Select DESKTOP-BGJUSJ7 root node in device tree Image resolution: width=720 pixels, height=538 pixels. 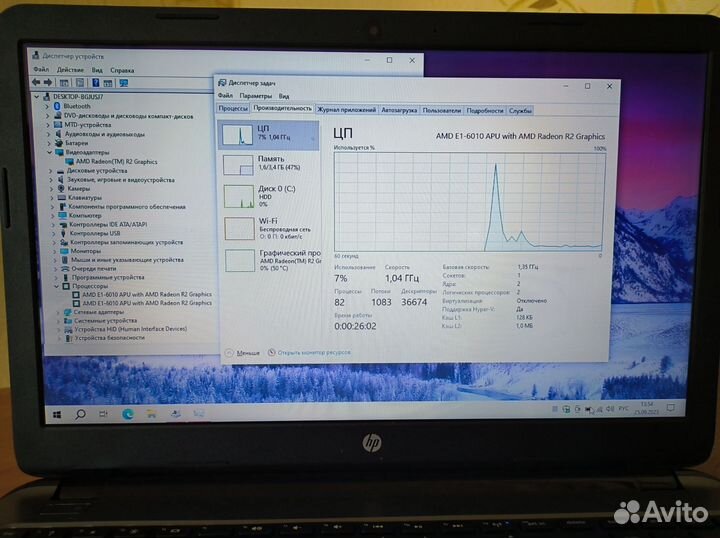tap(78, 97)
